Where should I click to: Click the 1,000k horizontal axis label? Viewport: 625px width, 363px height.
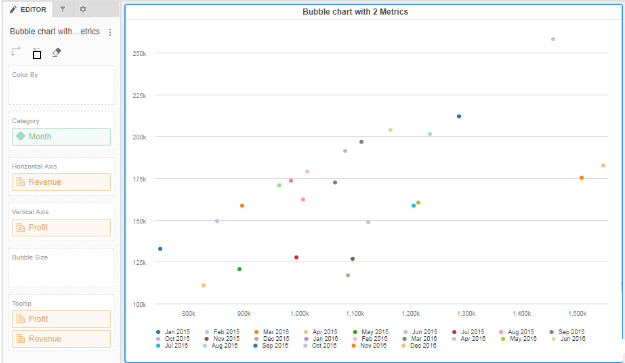point(299,314)
